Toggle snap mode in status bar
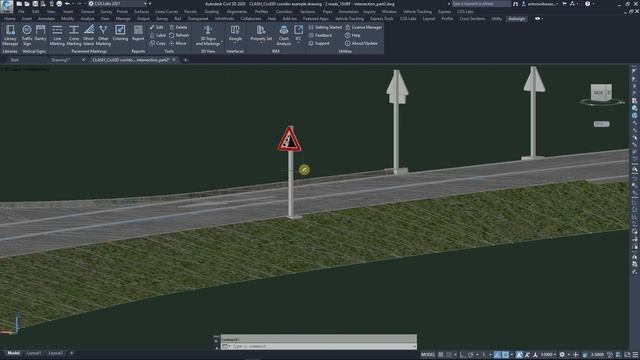This screenshot has width=640, height=360. [x=449, y=355]
